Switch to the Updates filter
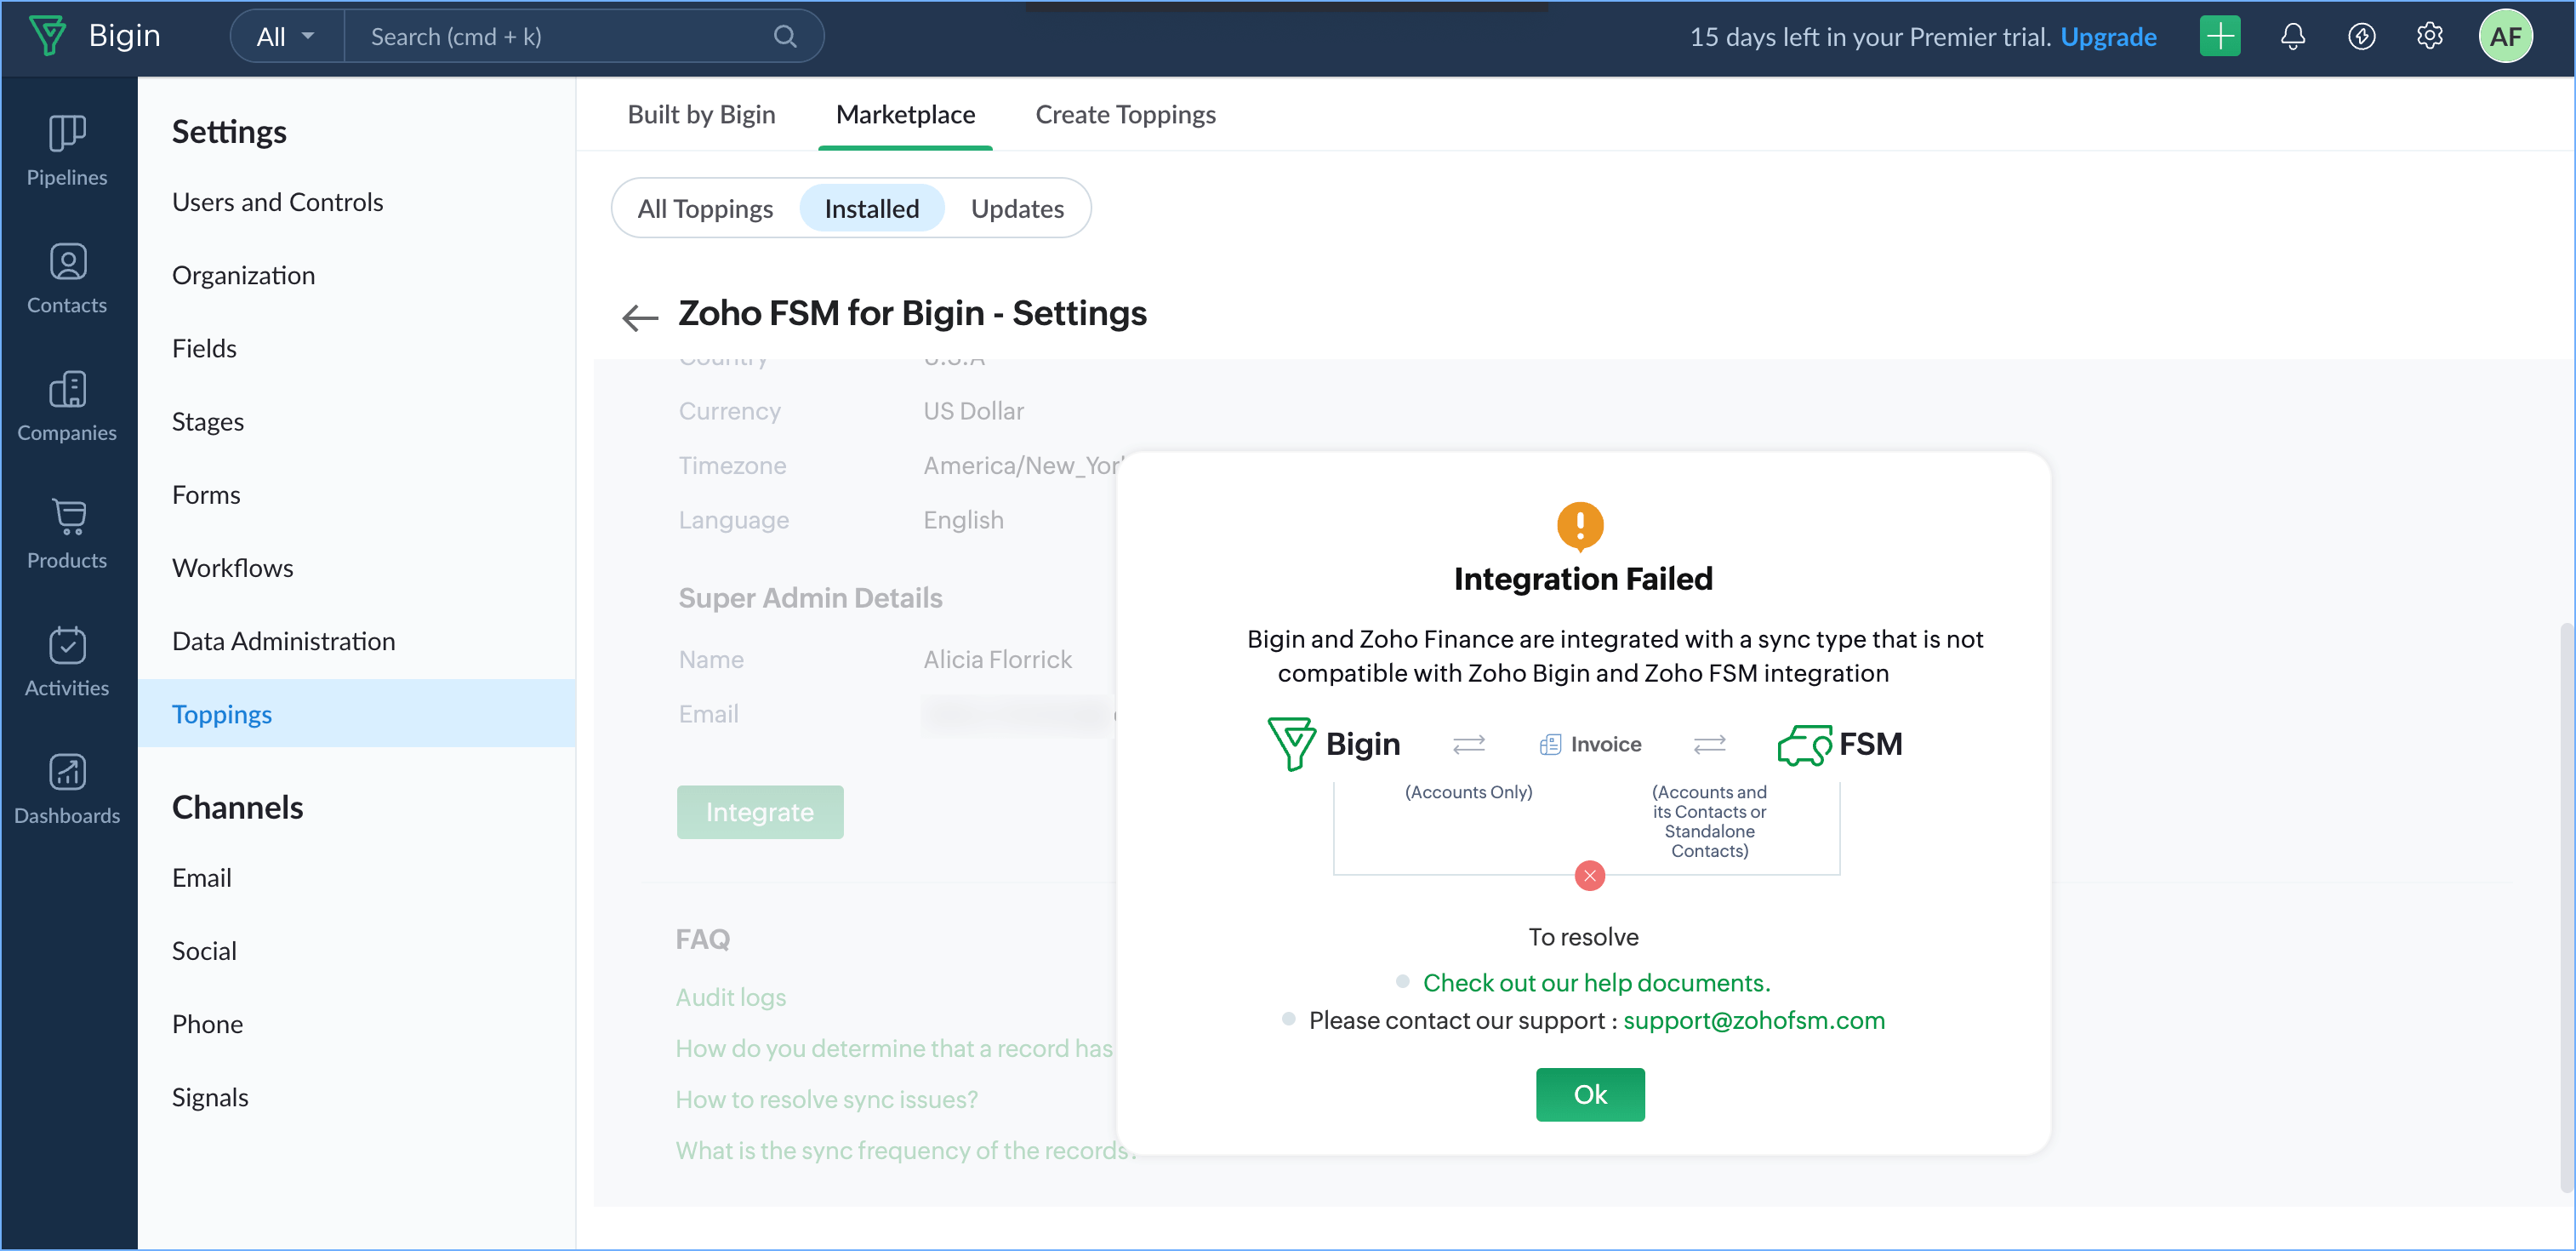This screenshot has height=1251, width=2576. 1017,209
